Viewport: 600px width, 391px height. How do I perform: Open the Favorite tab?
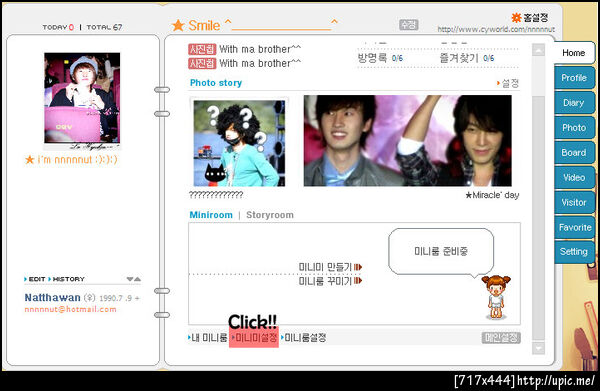[x=574, y=227]
